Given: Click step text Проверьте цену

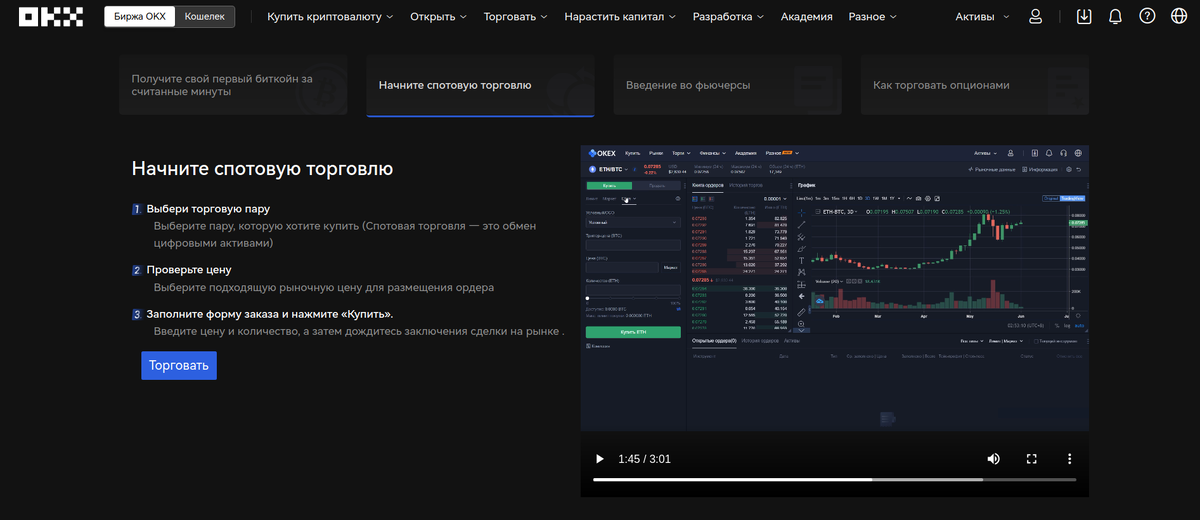Looking at the screenshot, I should (189, 270).
